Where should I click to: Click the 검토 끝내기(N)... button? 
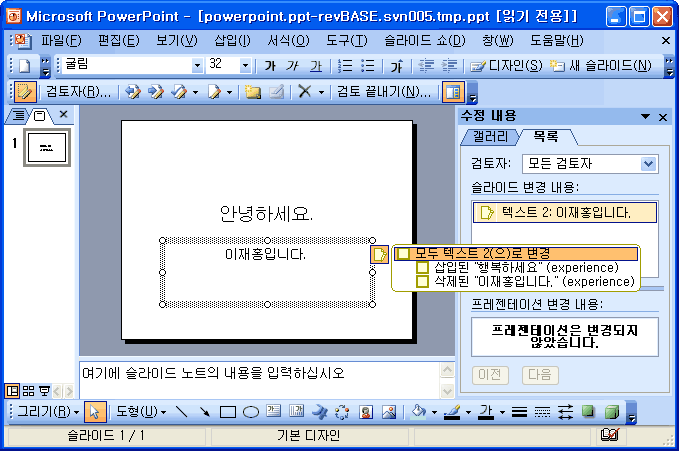tap(384, 92)
